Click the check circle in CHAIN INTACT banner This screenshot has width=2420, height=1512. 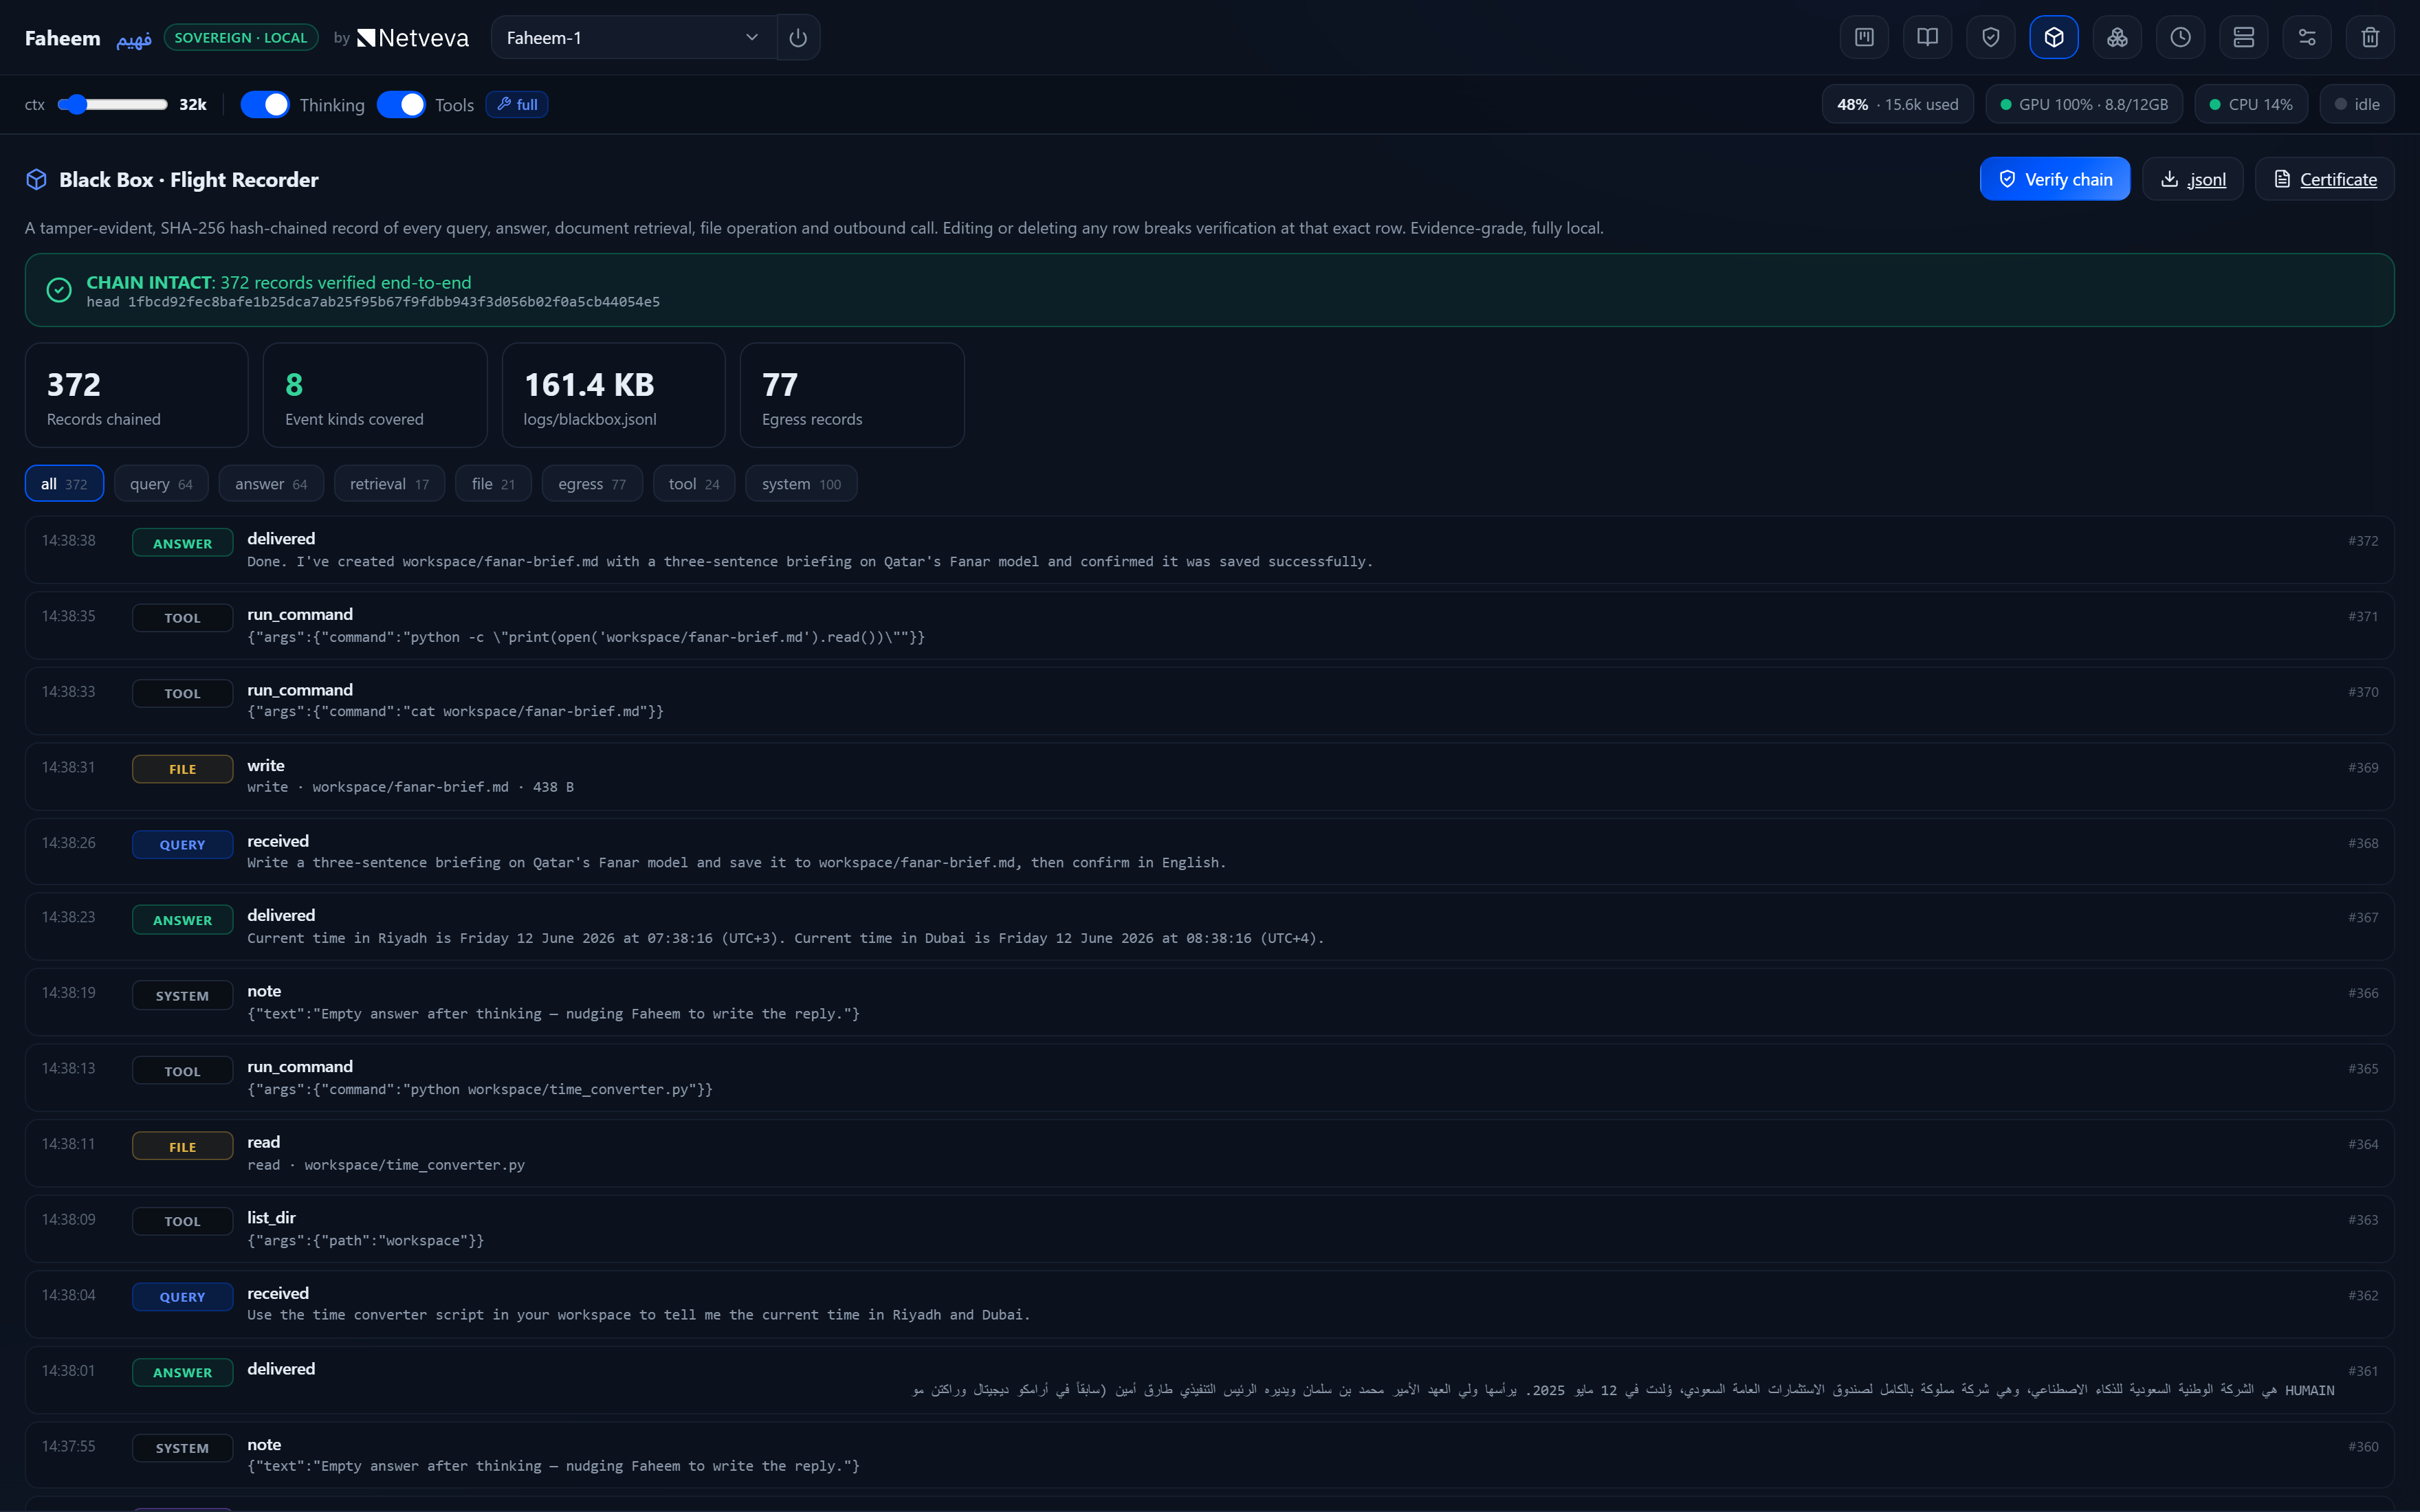pos(59,290)
